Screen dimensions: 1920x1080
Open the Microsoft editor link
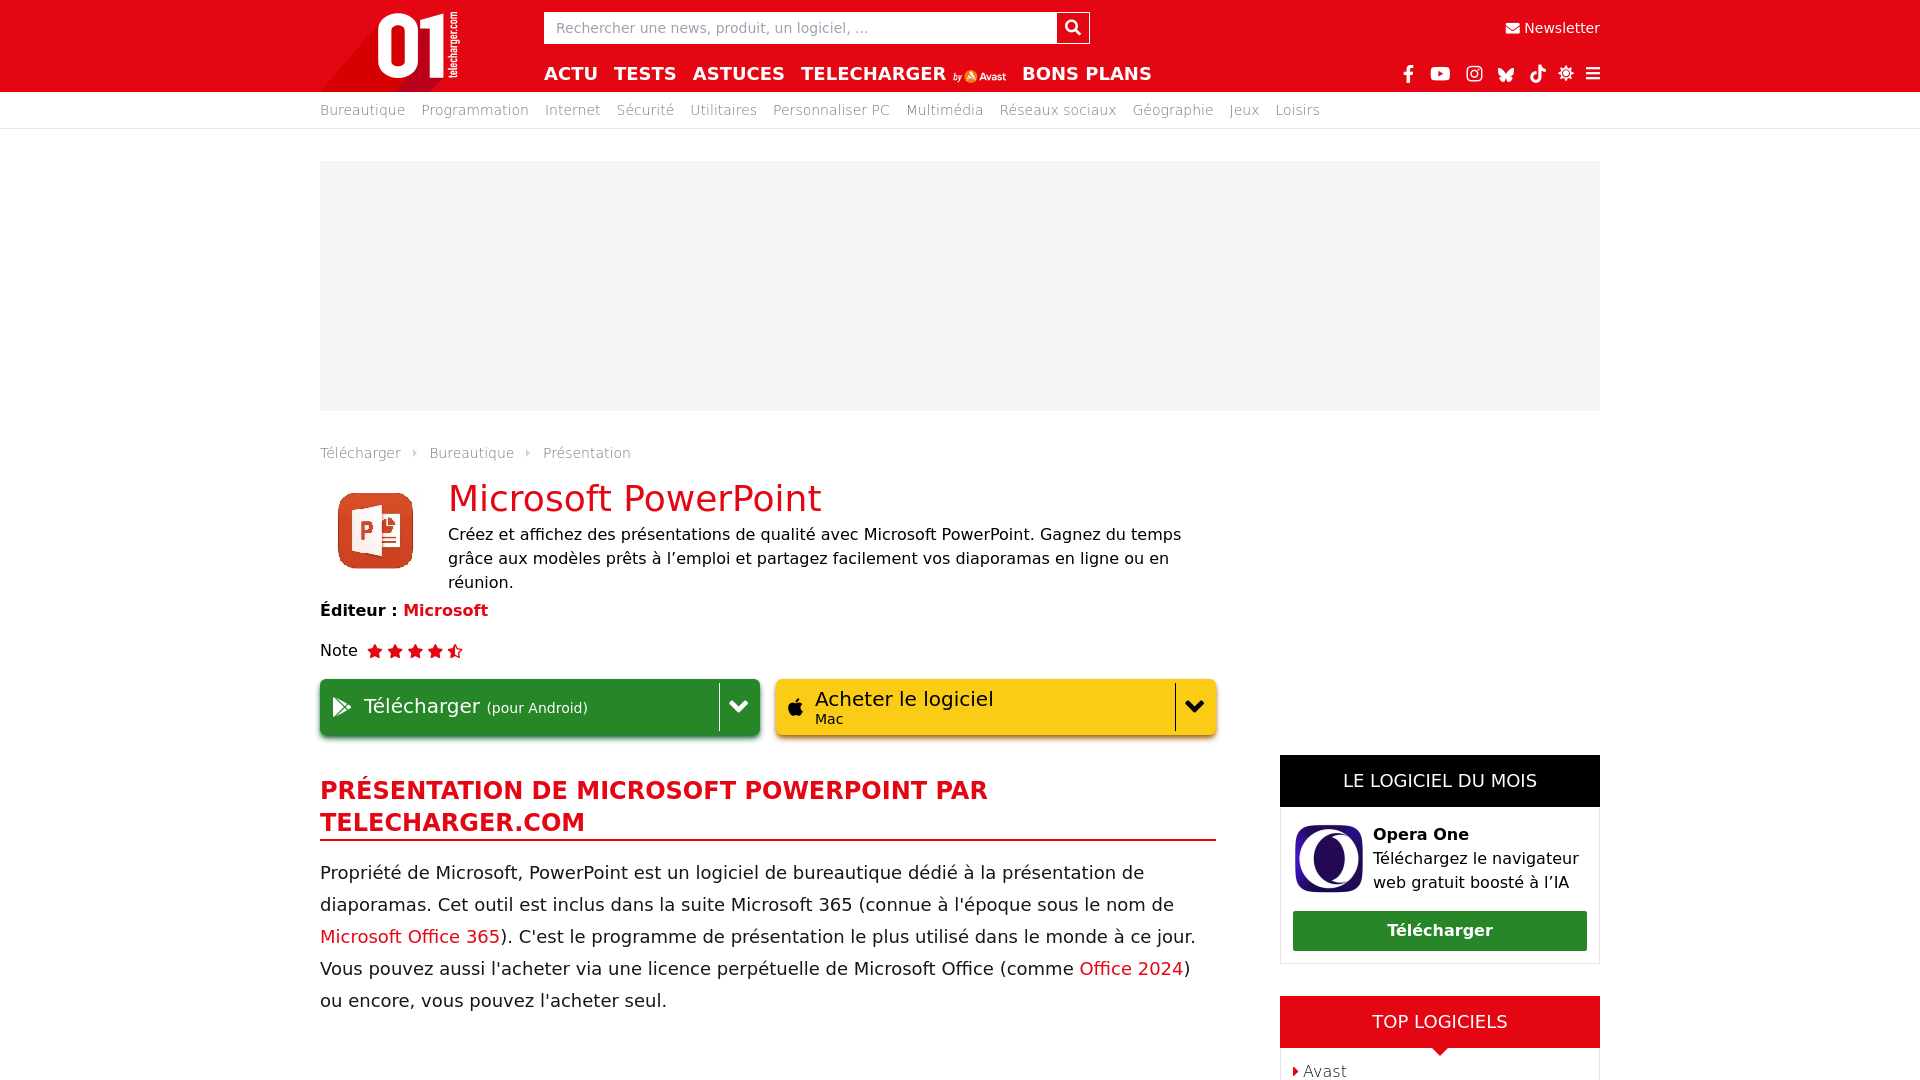[x=445, y=610]
